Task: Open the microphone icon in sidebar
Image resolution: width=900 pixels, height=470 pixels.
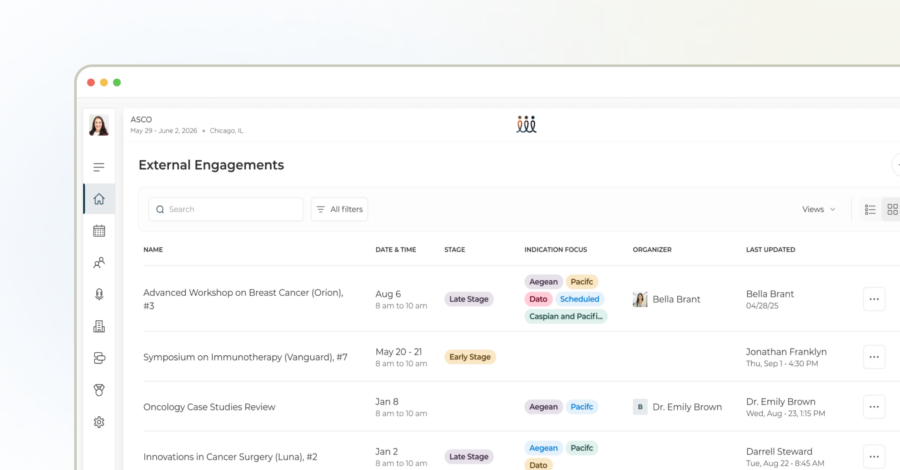Action: [99, 294]
